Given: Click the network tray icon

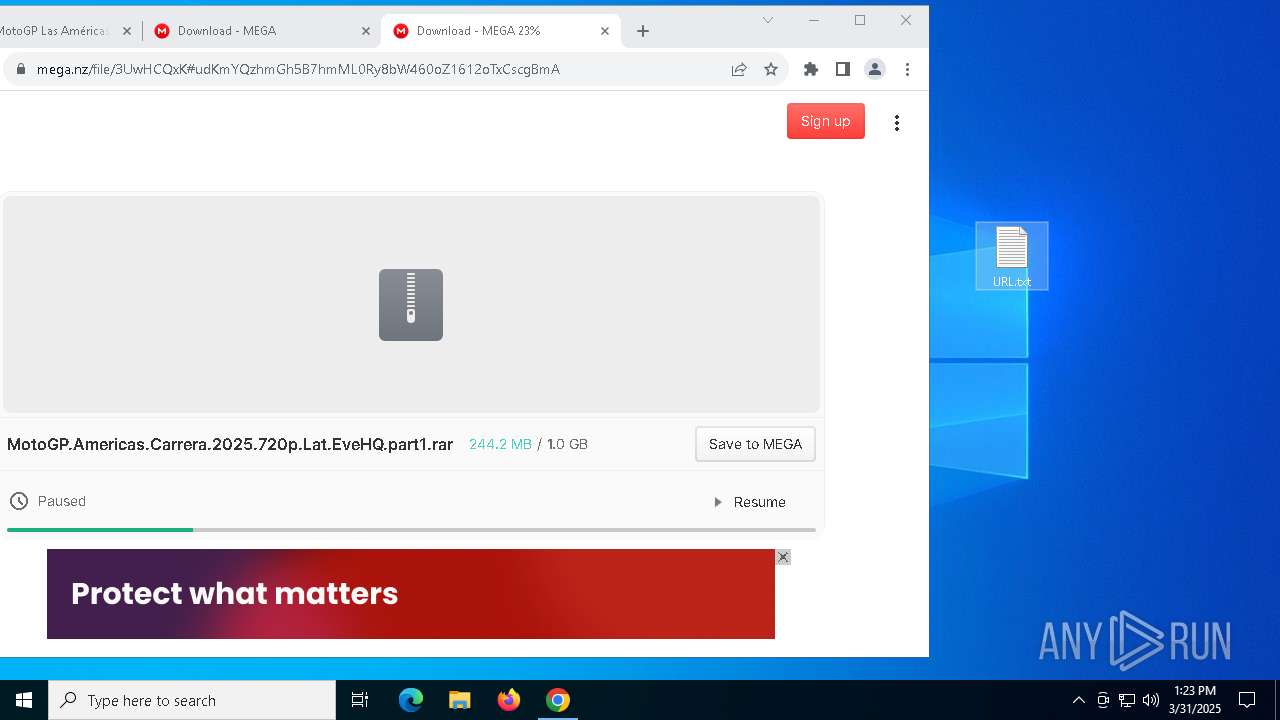Looking at the screenshot, I should pyautogui.click(x=1127, y=700).
